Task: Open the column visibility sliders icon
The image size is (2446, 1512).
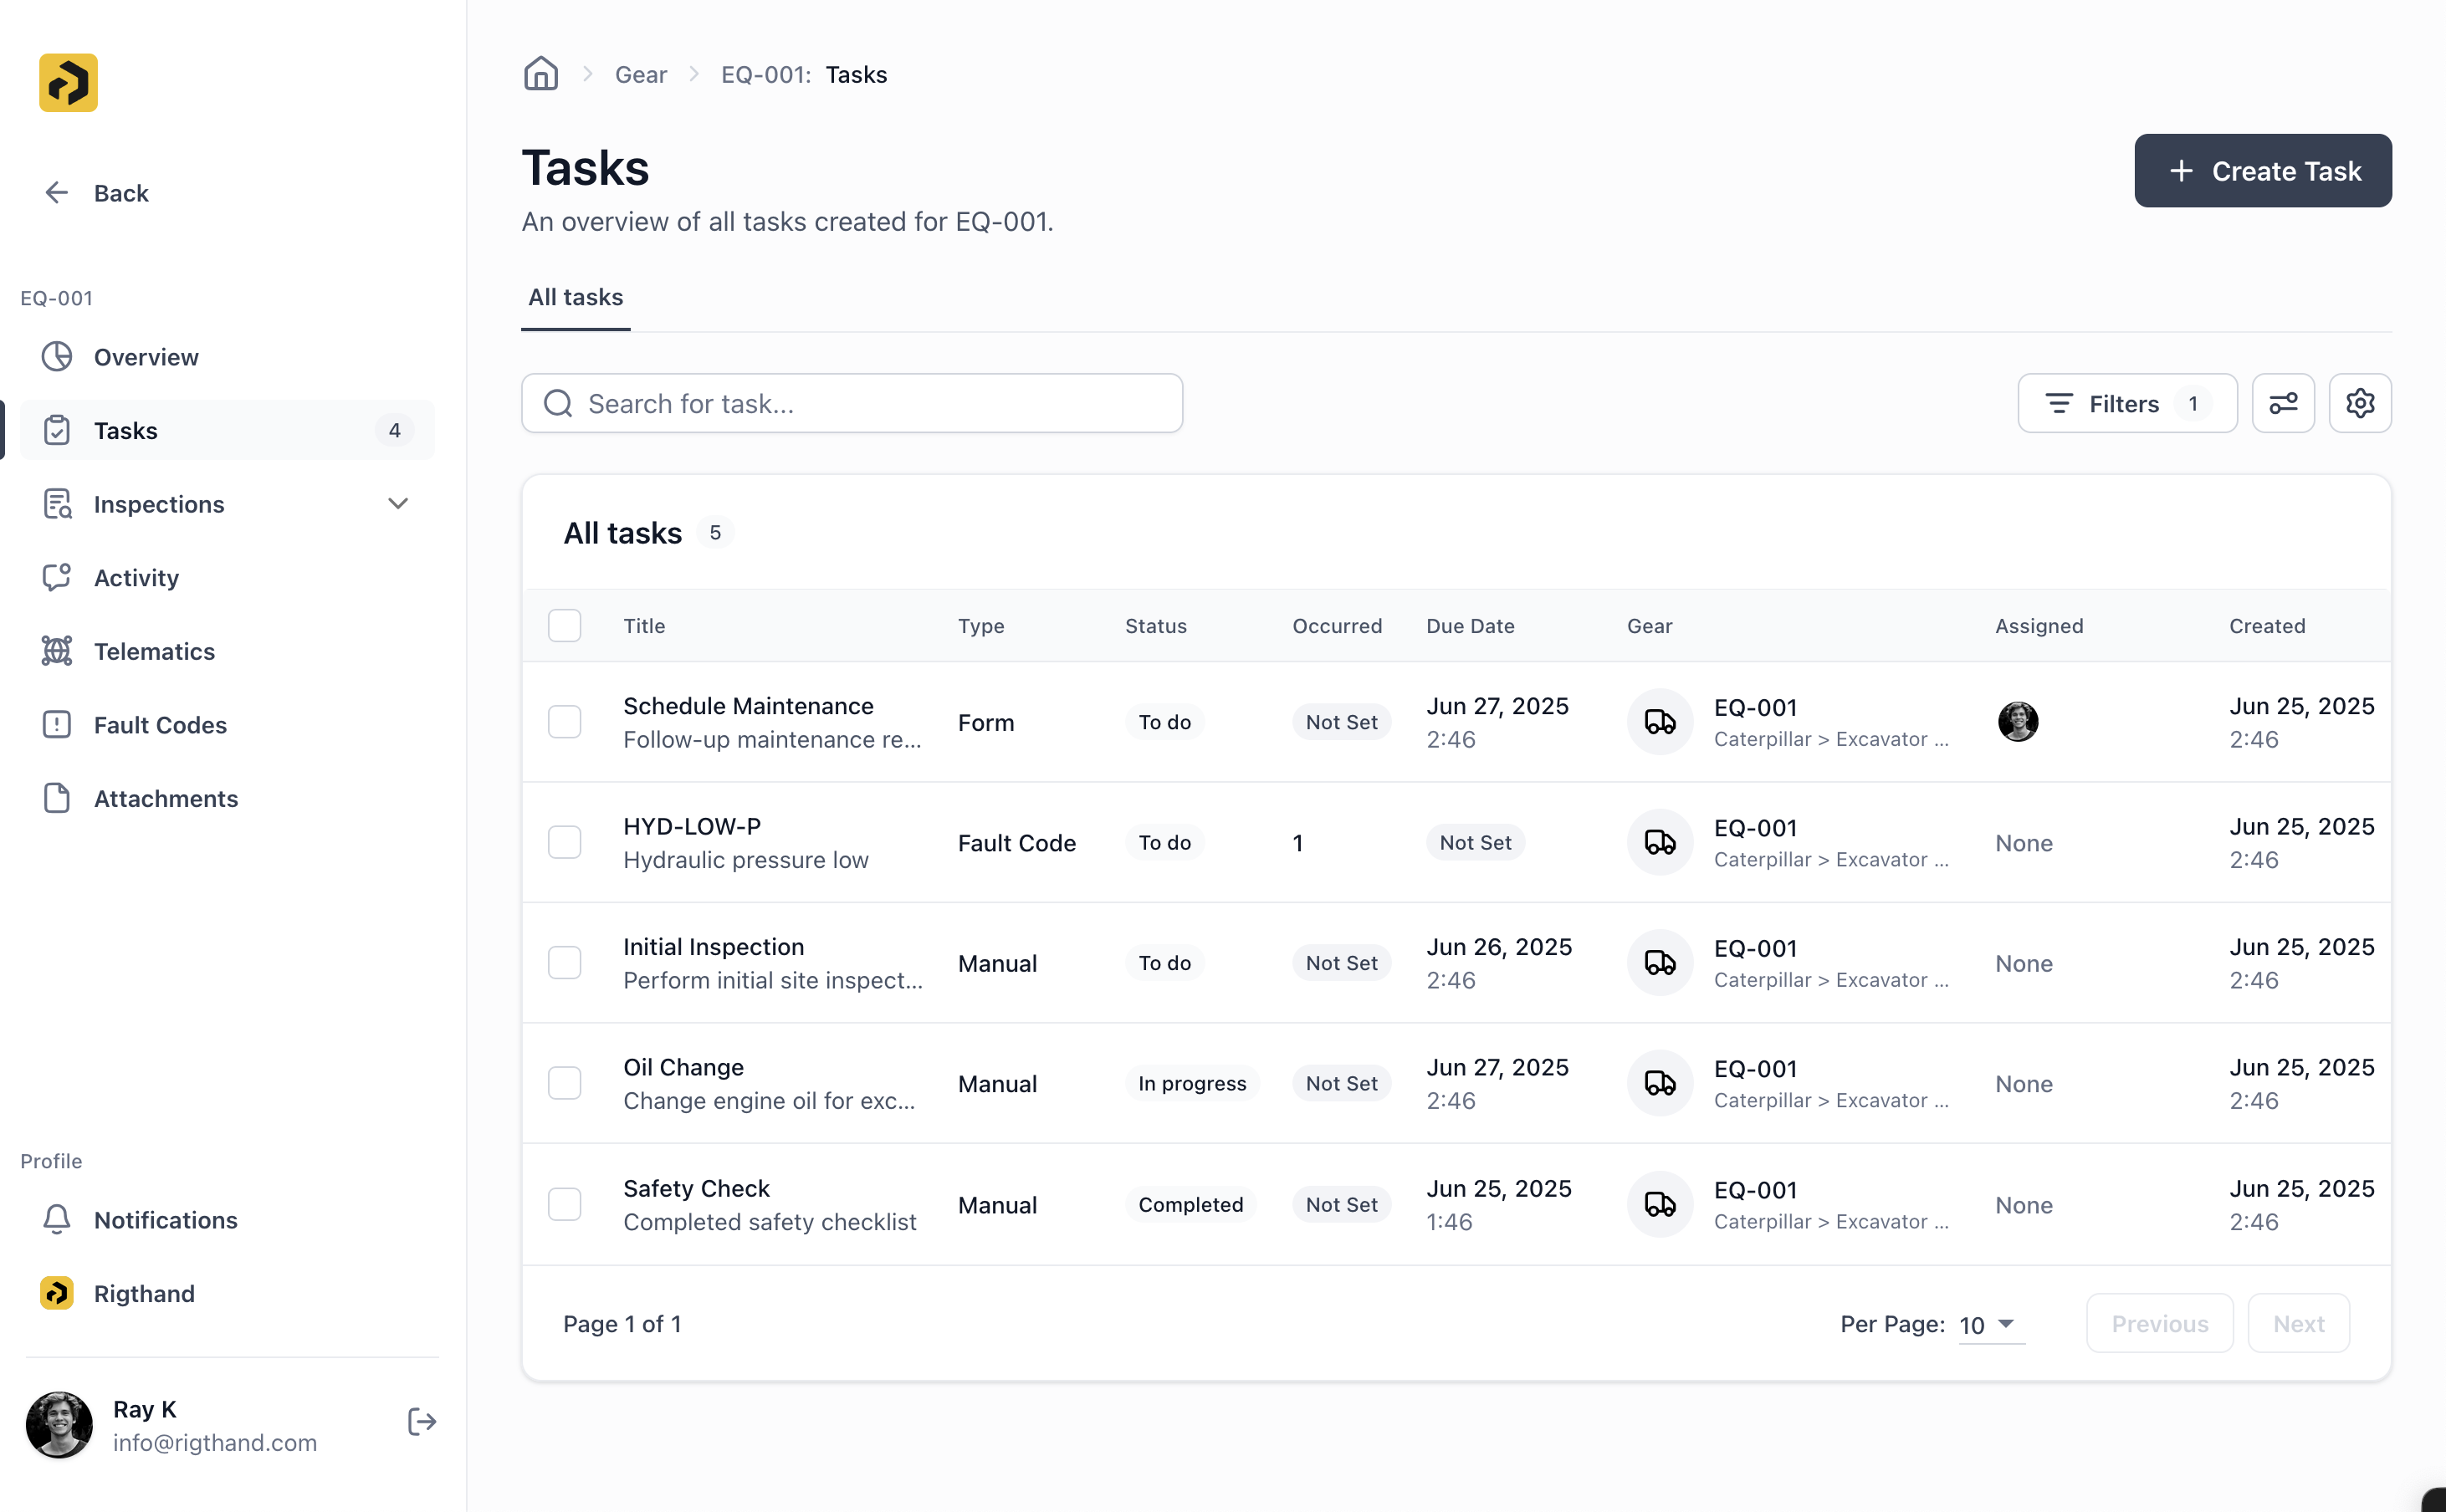Action: point(2284,403)
